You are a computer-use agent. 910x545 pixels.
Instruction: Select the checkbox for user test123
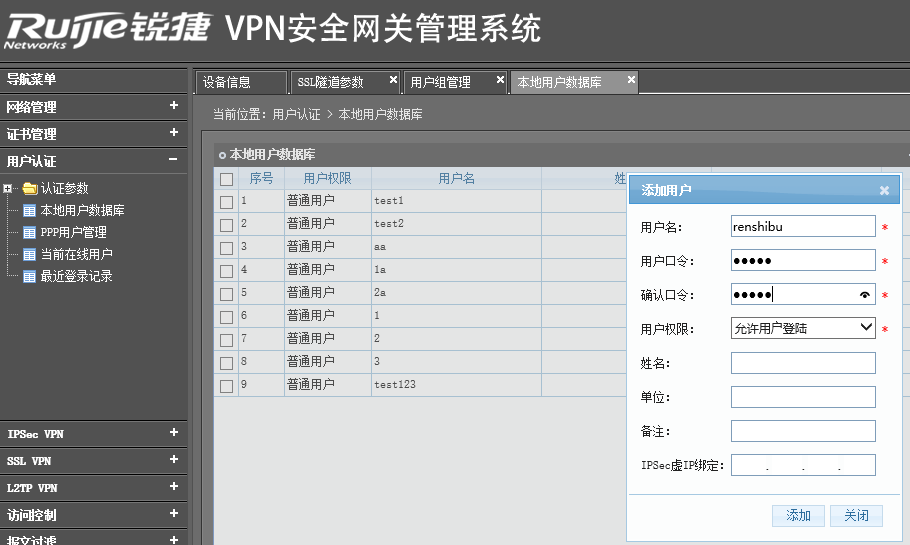(226, 386)
